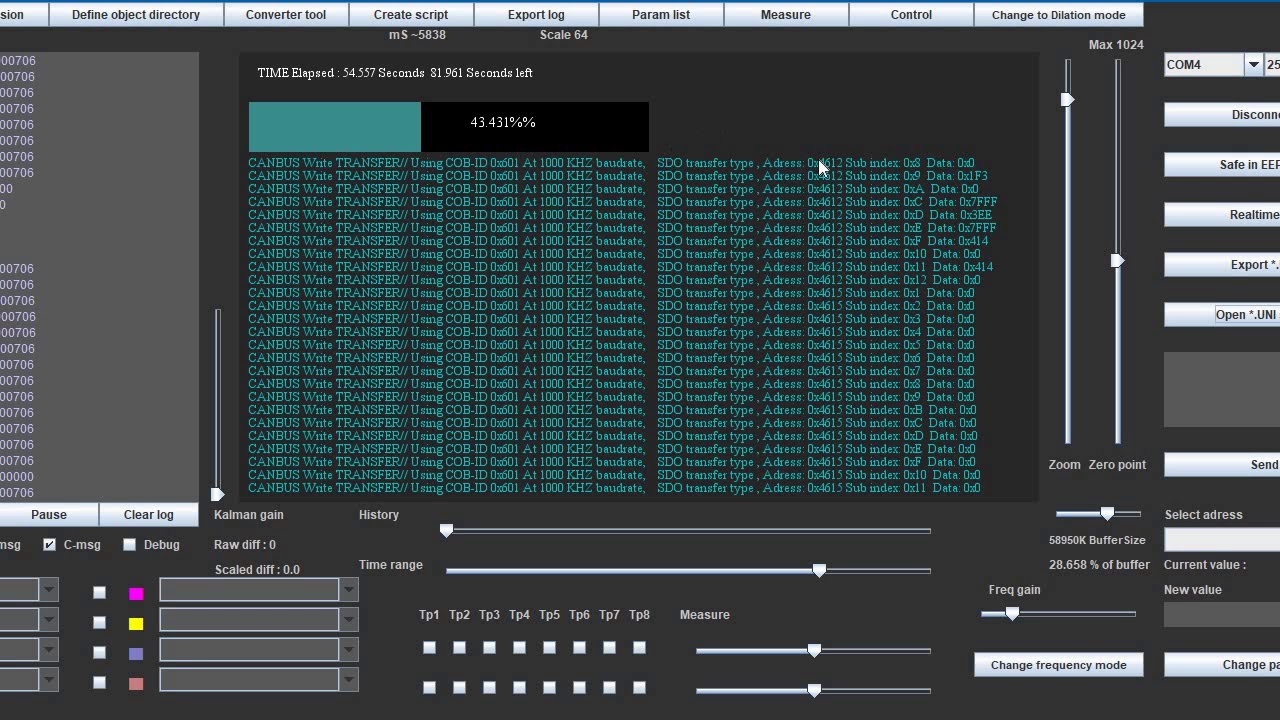Open dropdown right of magenta swatch
The height and width of the screenshot is (720, 1280).
tap(349, 590)
